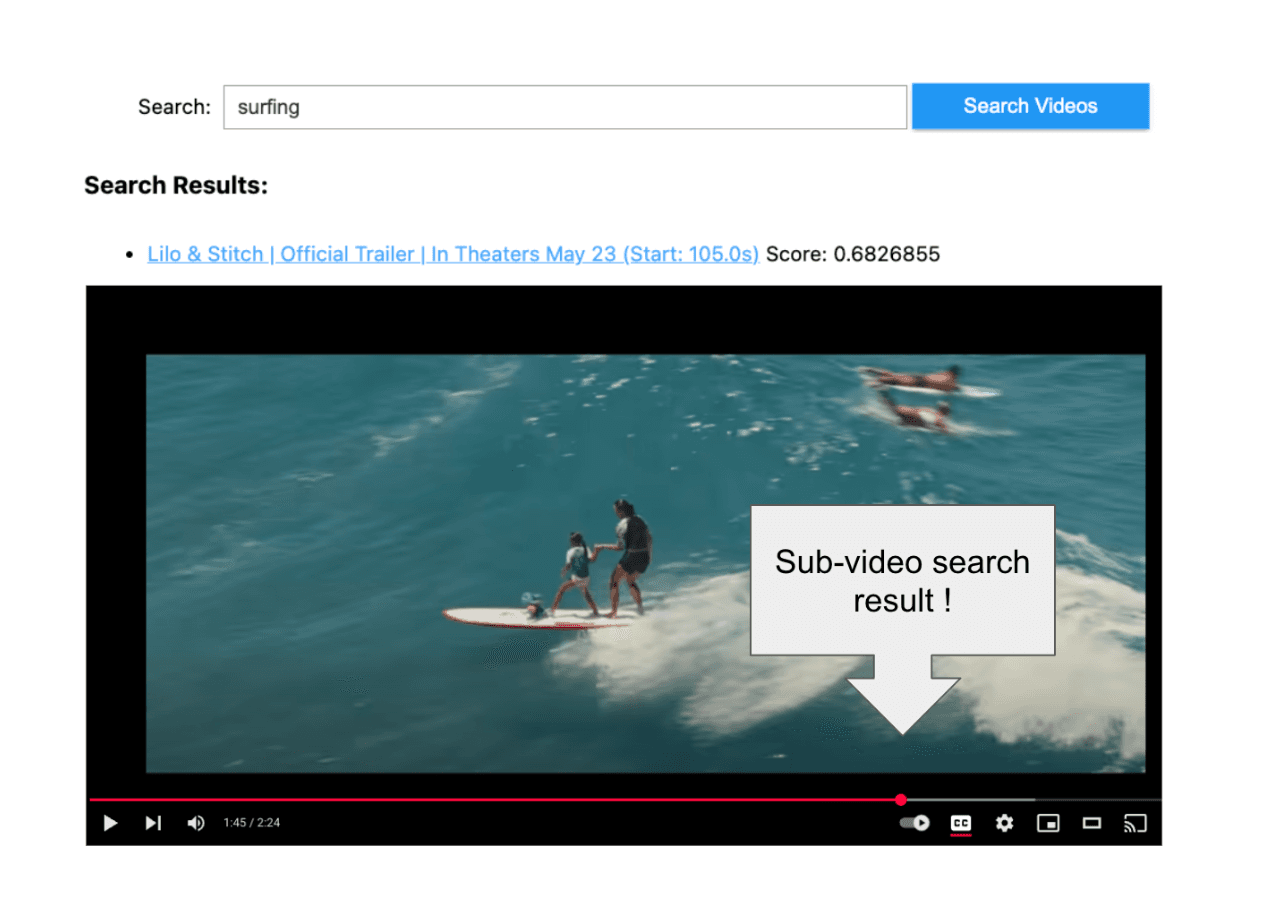Play the video

(110, 822)
